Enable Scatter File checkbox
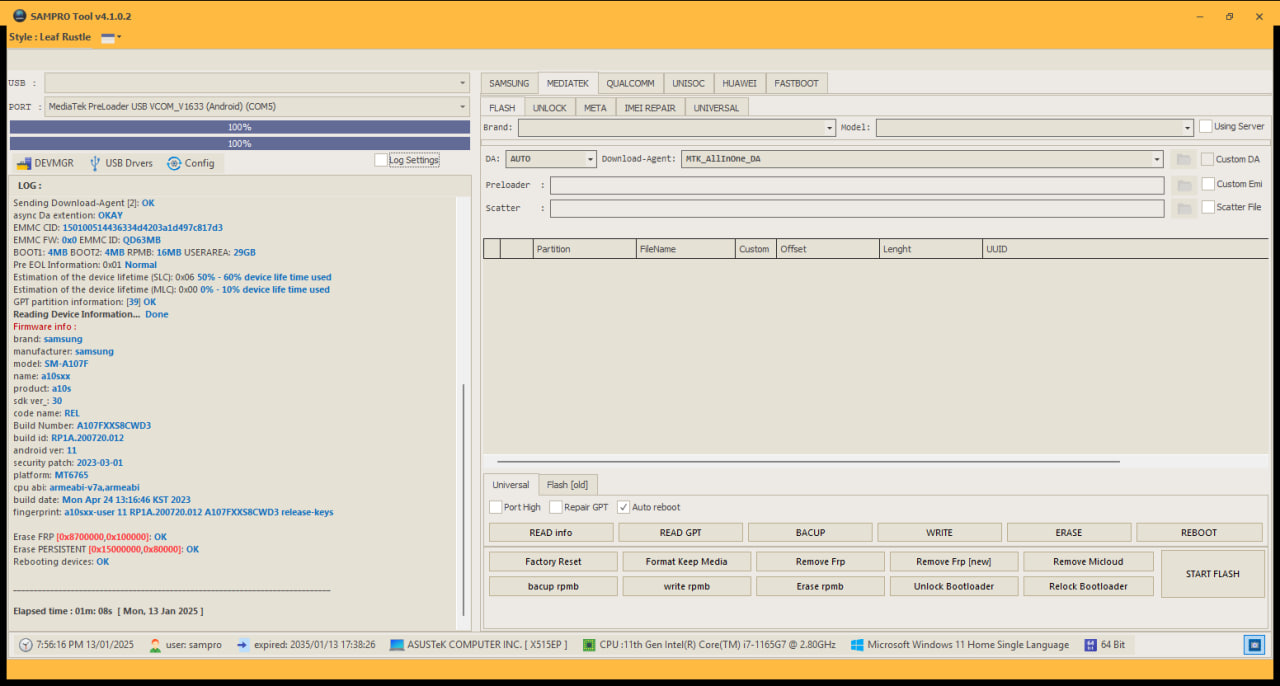The height and width of the screenshot is (686, 1280). coord(1208,207)
